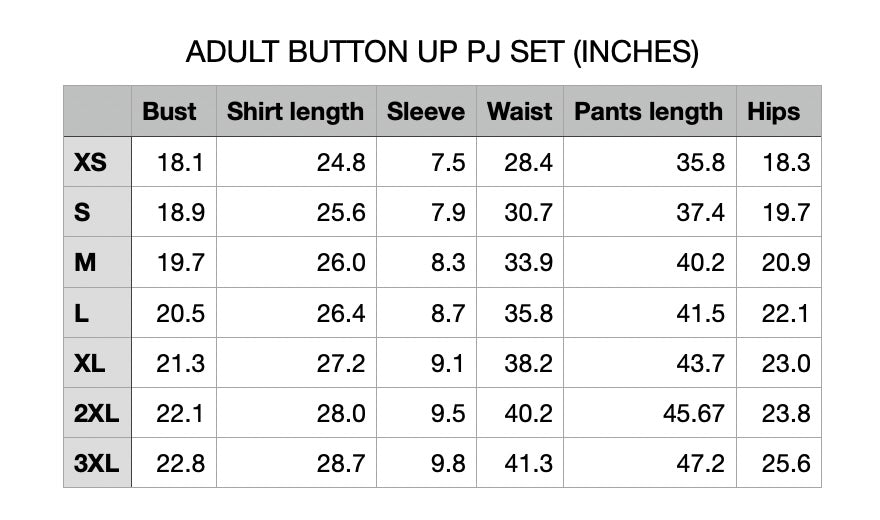This screenshot has height=520, width=880.
Task: Click the Adult Button Up PJ Set title
Action: pyautogui.click(x=442, y=52)
